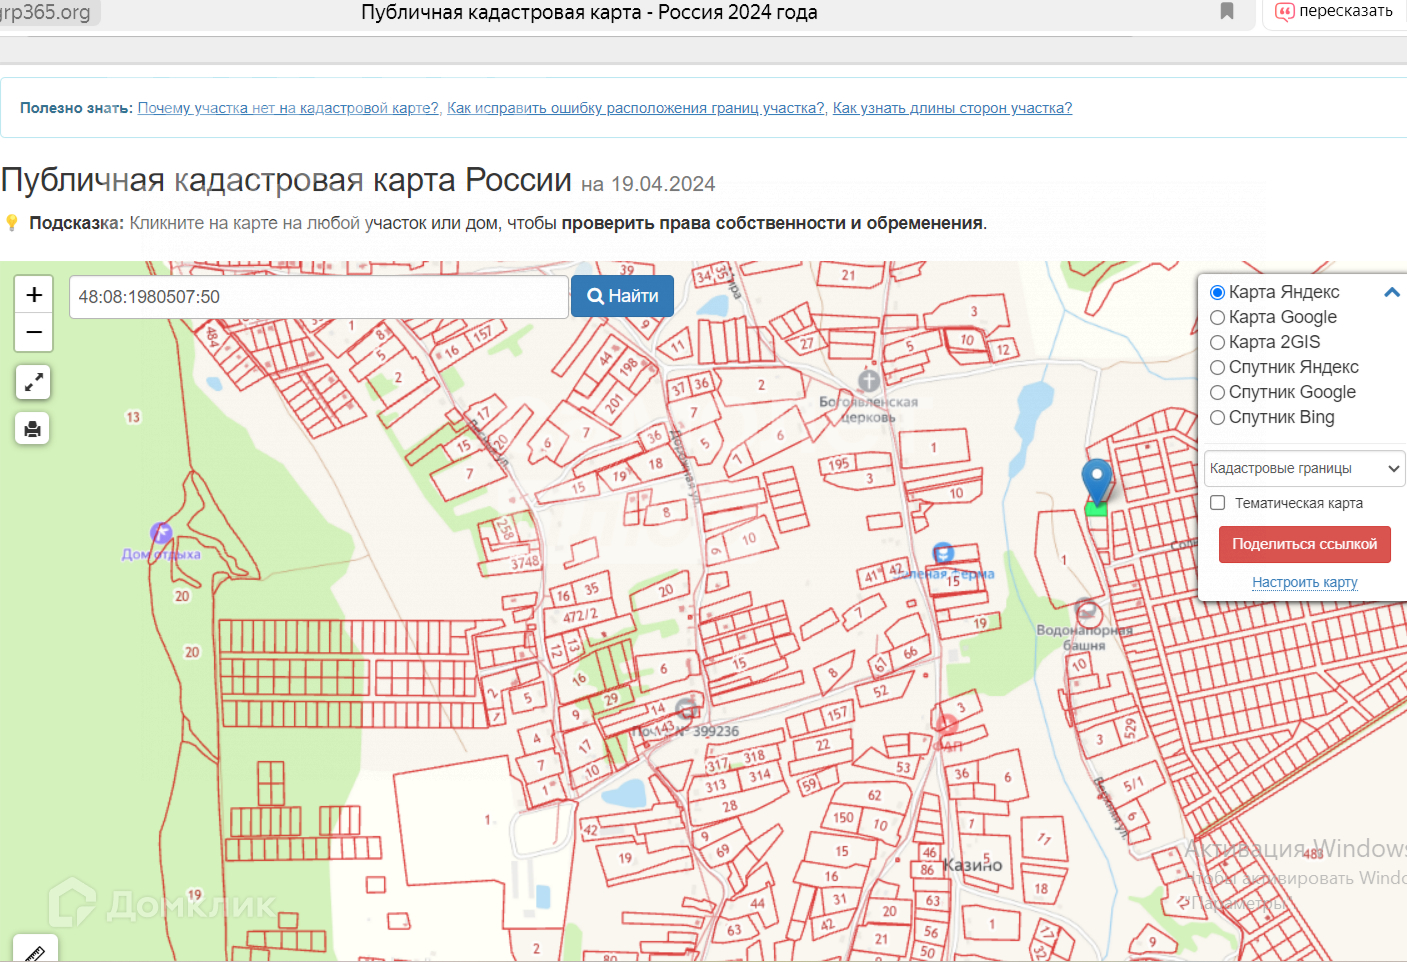Open Настроить карту link
1407x962 pixels.
pos(1304,582)
